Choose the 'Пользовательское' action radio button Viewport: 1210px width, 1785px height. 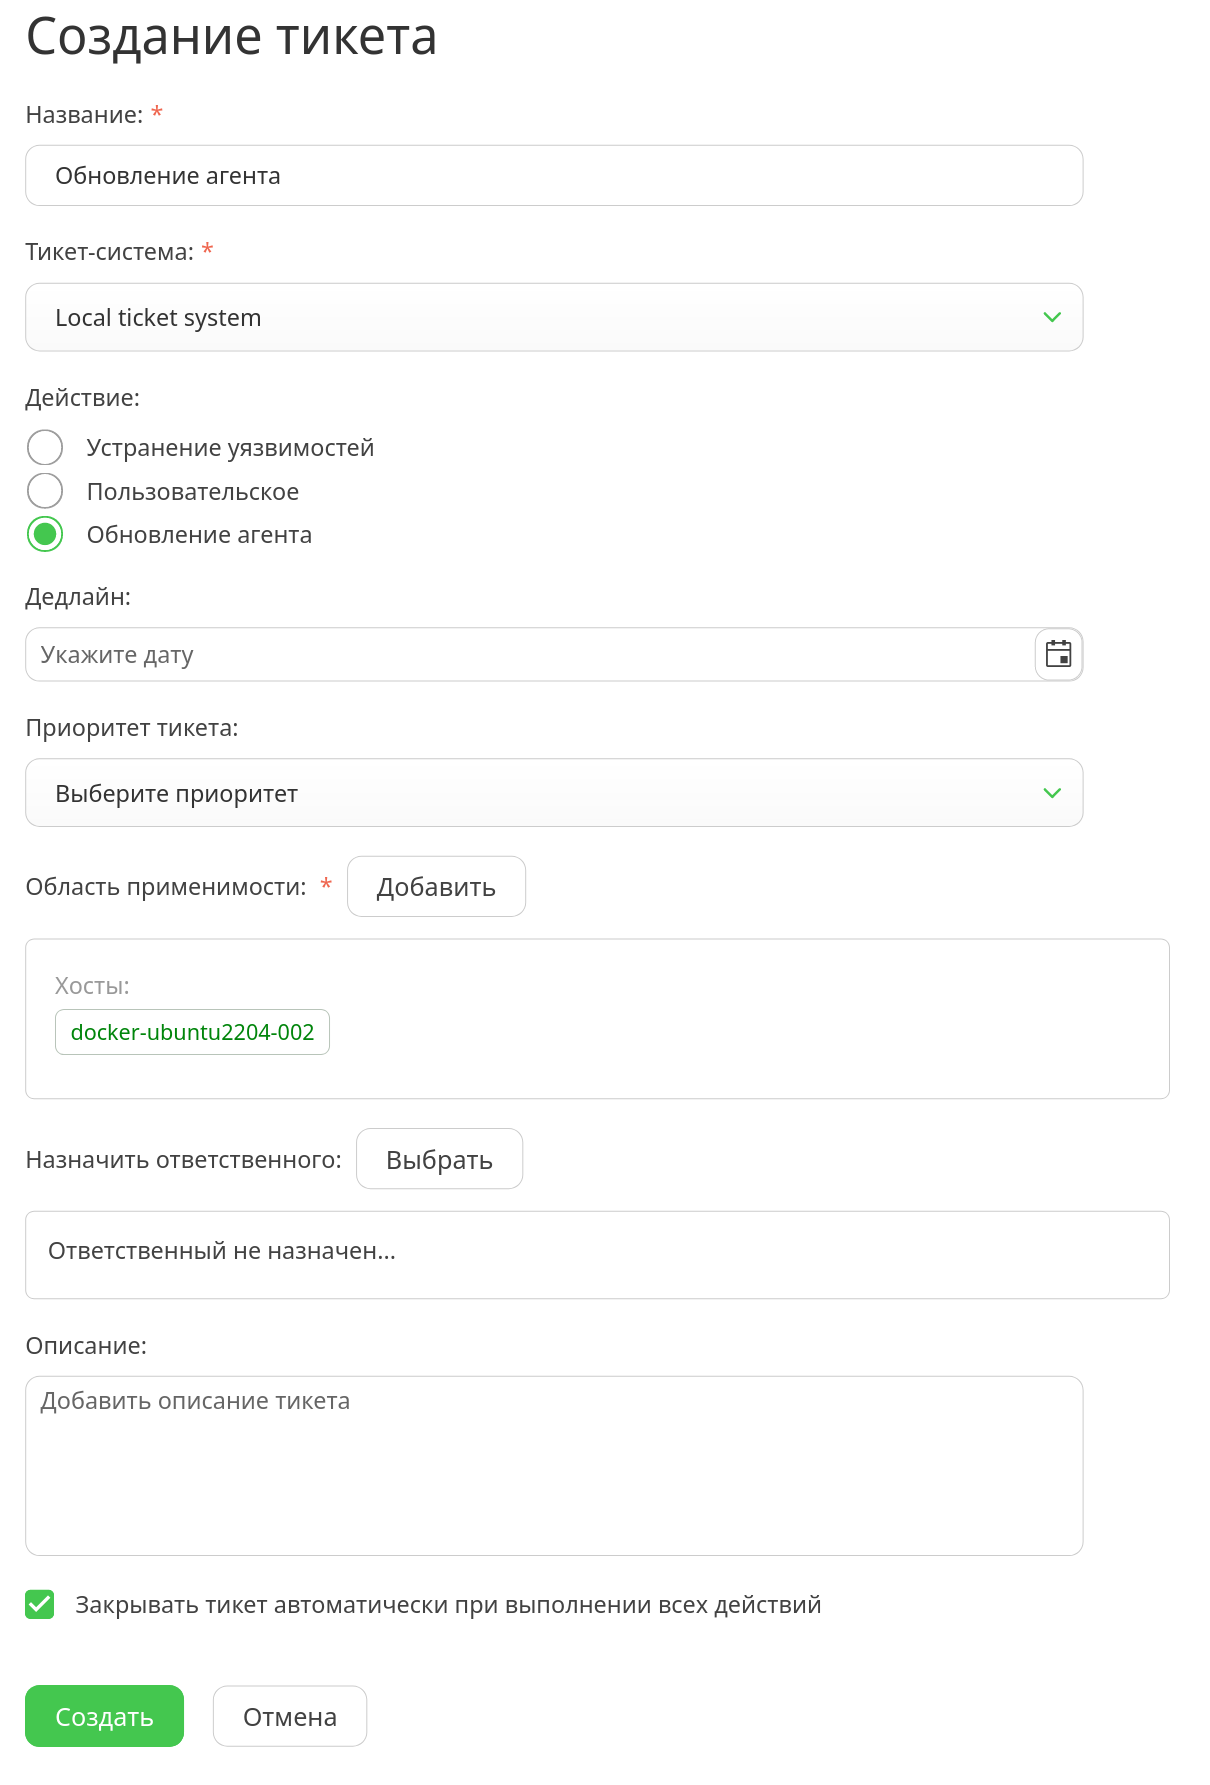point(45,491)
